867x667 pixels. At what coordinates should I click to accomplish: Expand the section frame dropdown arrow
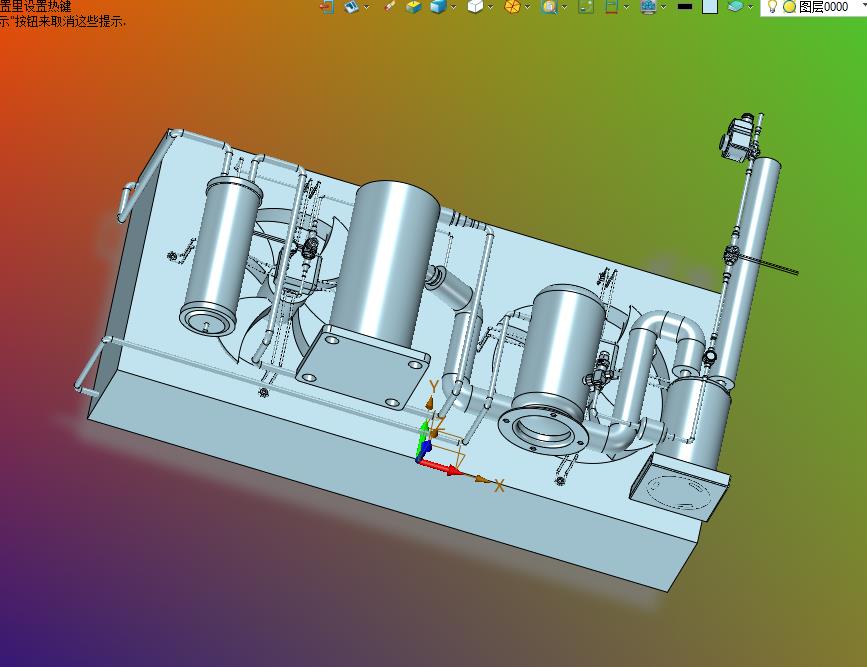tap(626, 7)
